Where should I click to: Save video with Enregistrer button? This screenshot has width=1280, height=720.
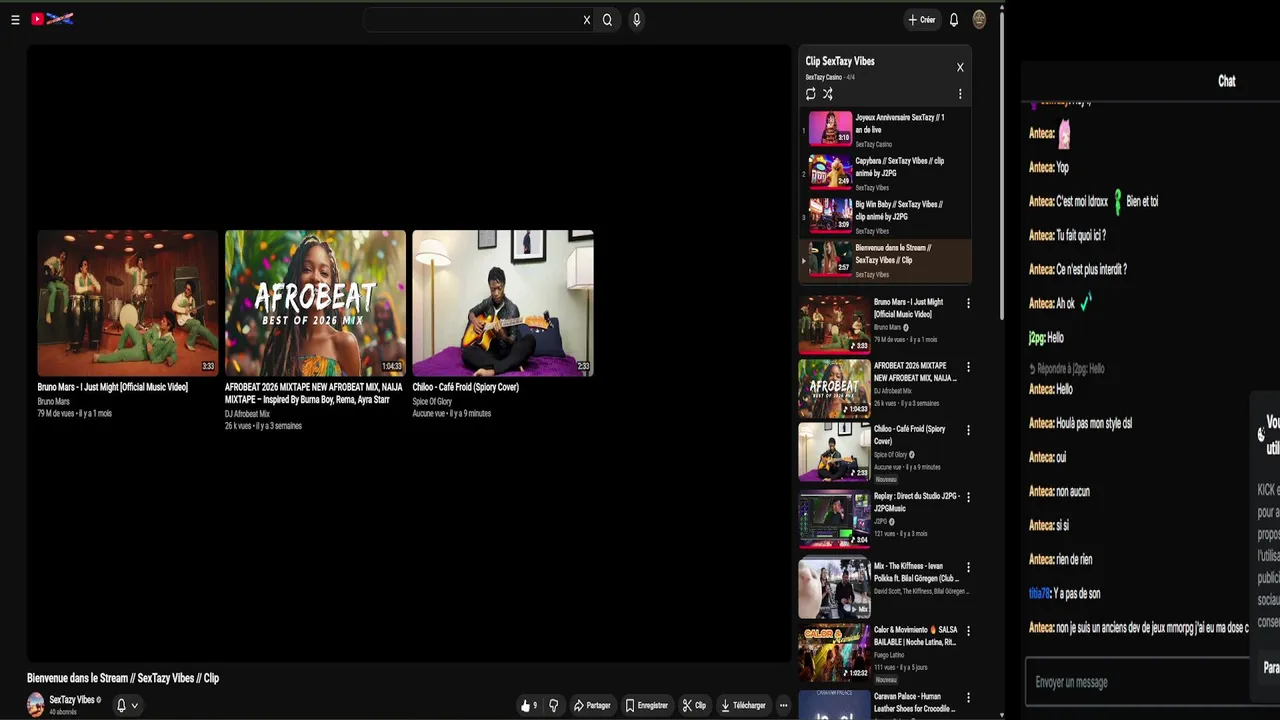[646, 705]
